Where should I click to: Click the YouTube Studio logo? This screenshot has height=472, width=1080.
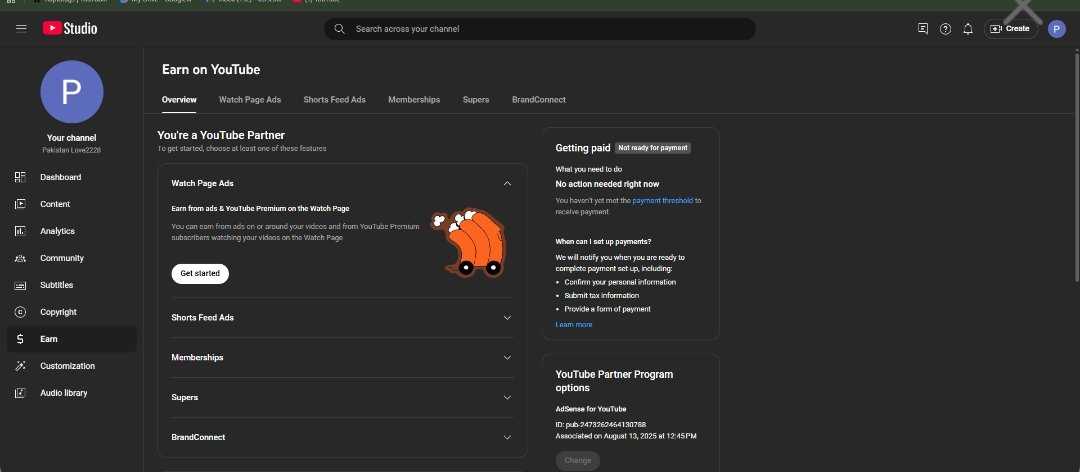point(70,28)
